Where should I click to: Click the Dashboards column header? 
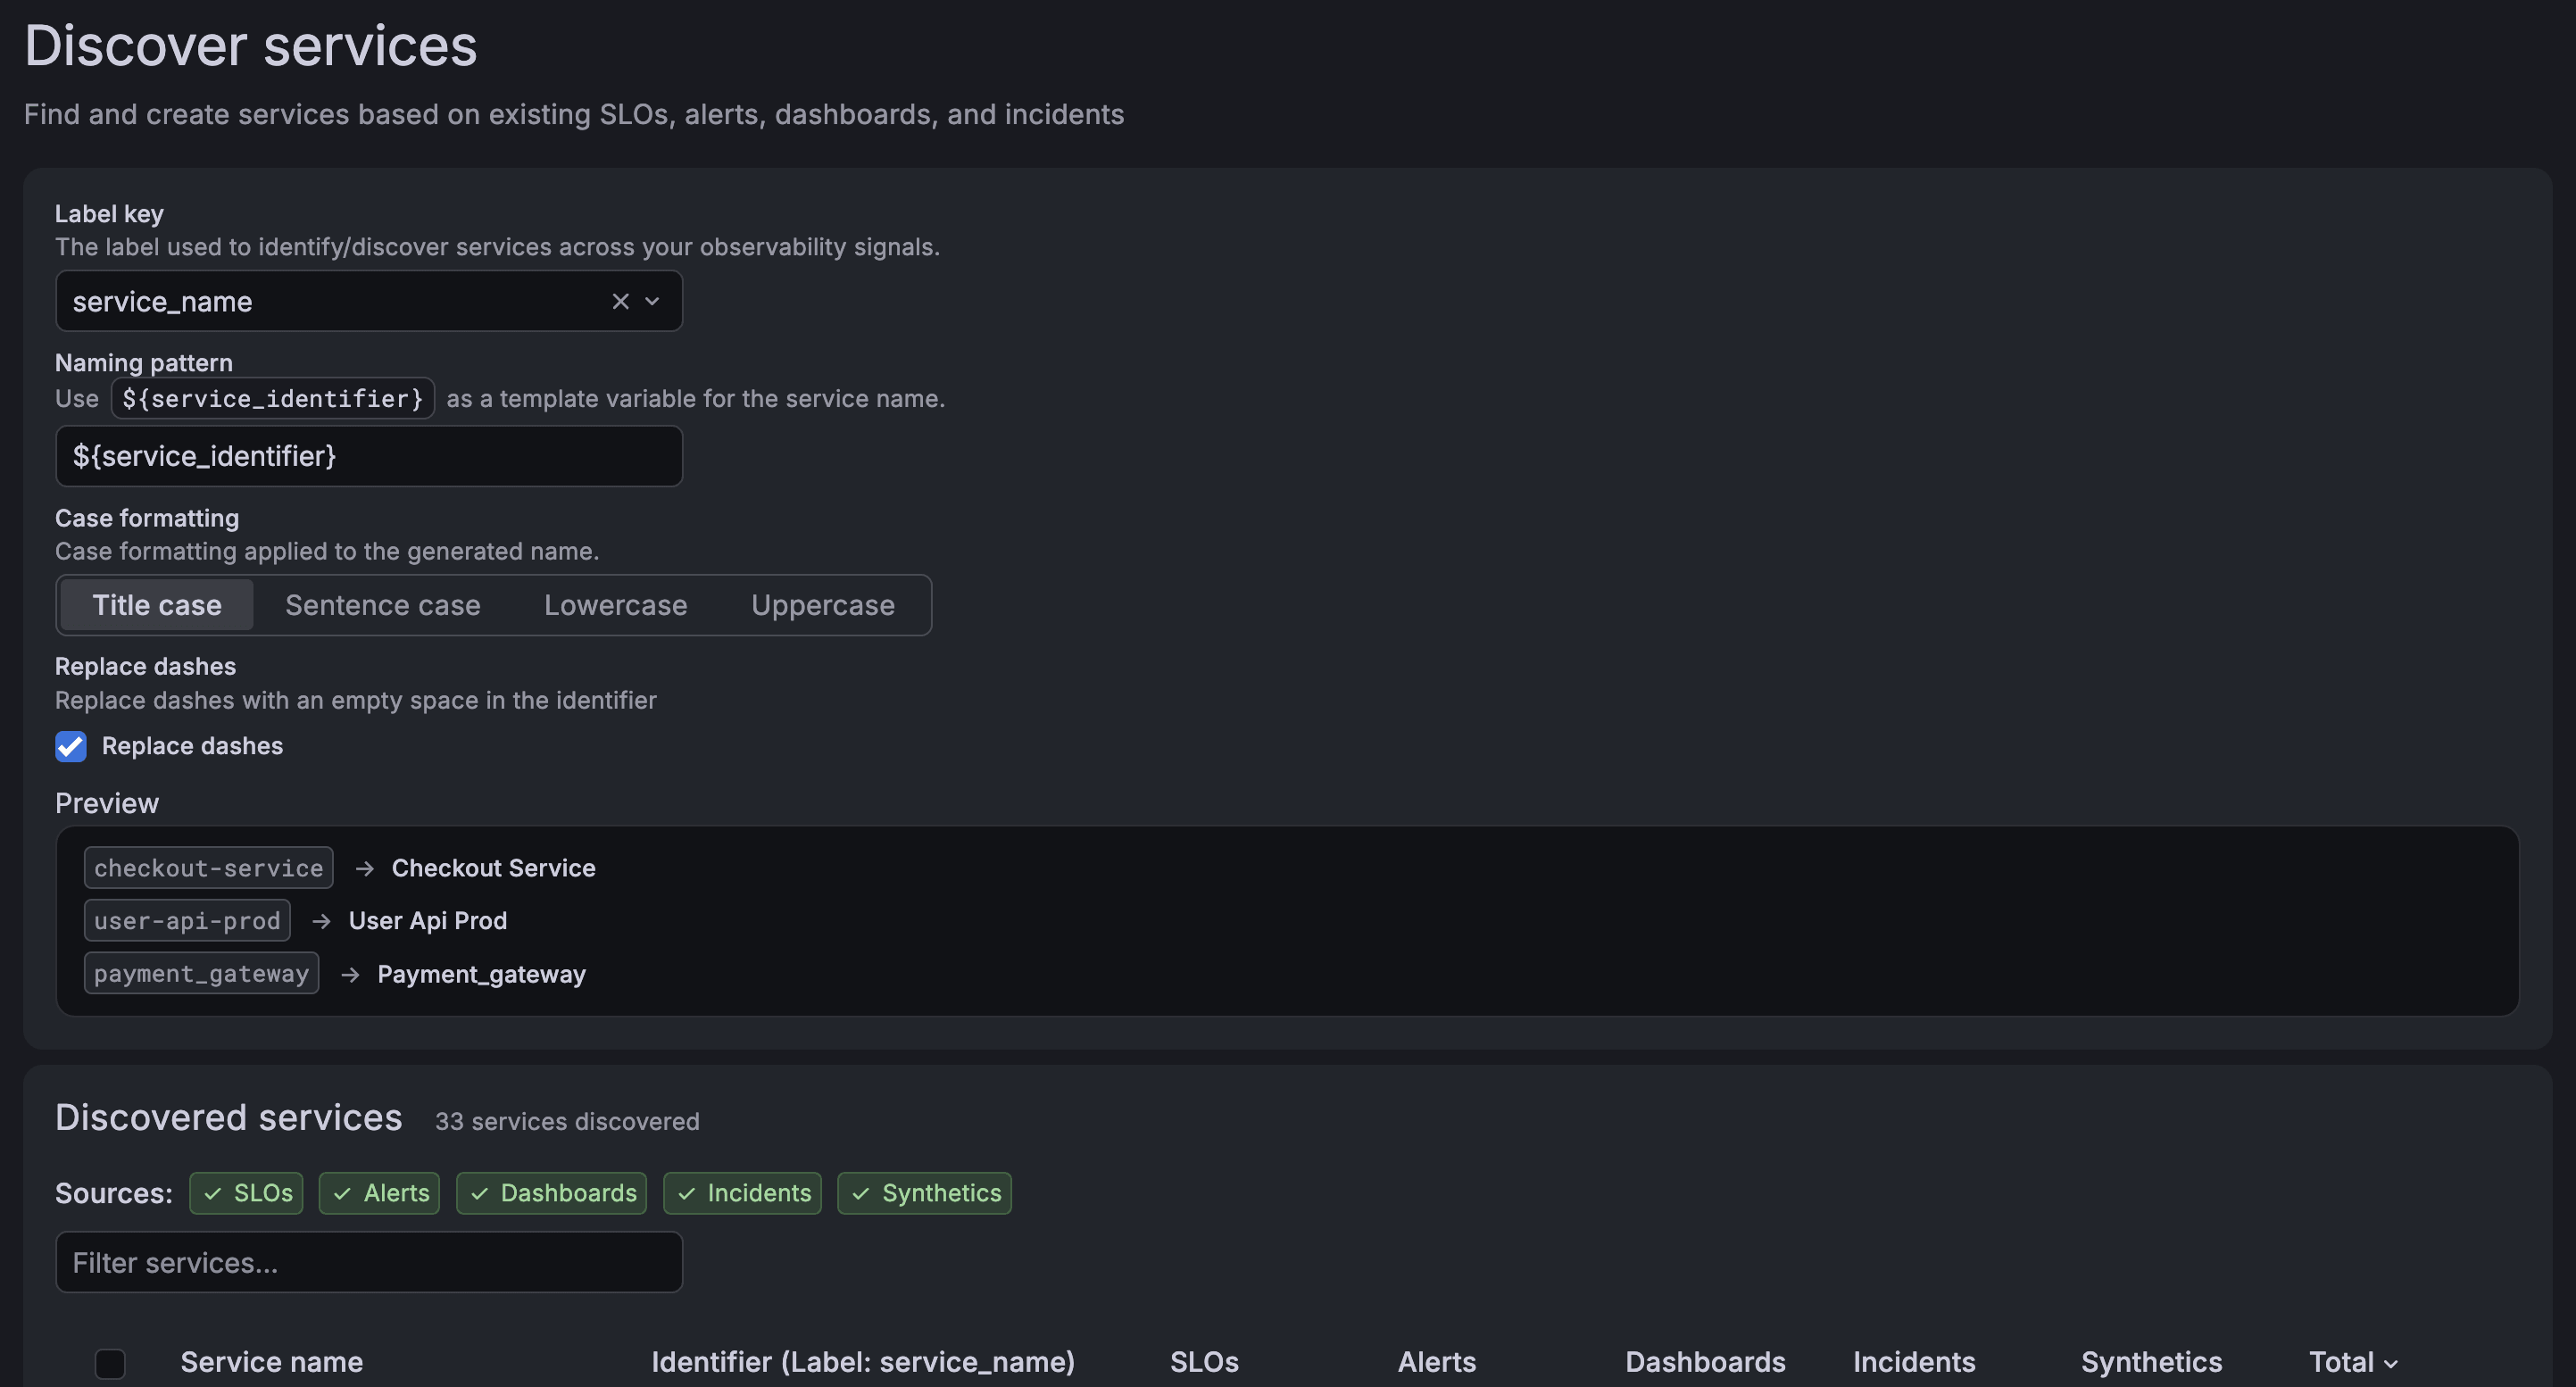point(1705,1362)
